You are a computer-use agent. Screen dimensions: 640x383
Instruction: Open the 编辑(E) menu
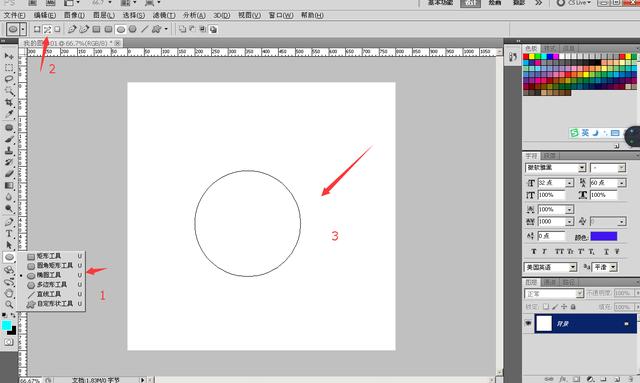point(44,16)
